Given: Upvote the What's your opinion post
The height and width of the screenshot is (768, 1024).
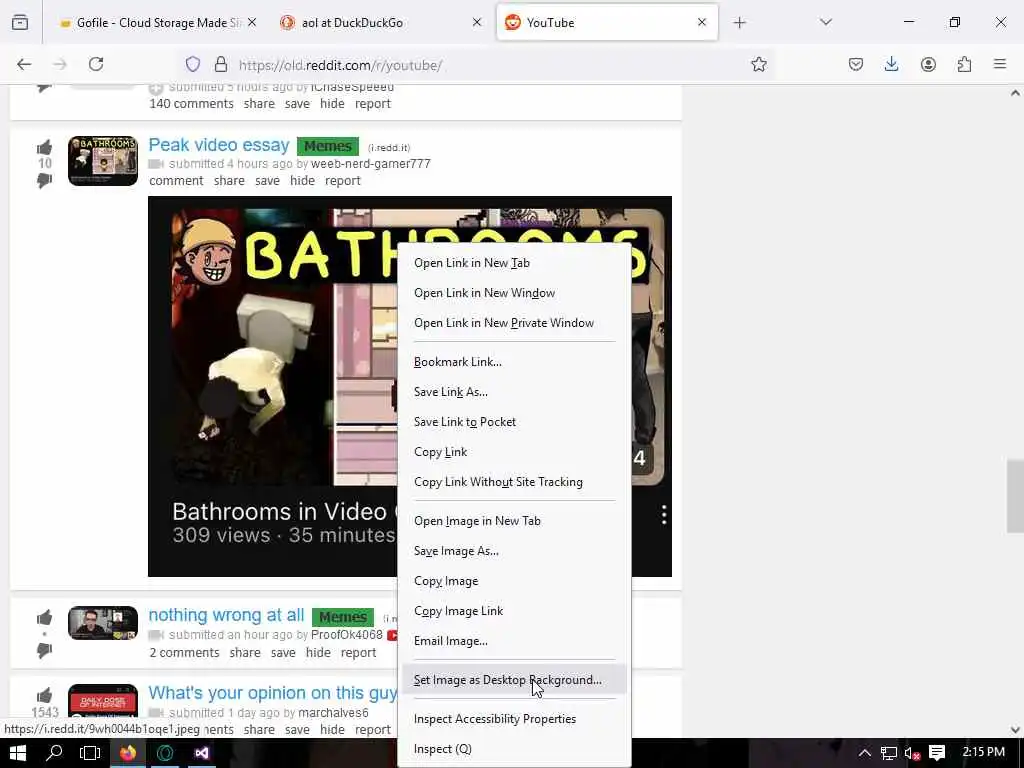Looking at the screenshot, I should coord(44,695).
